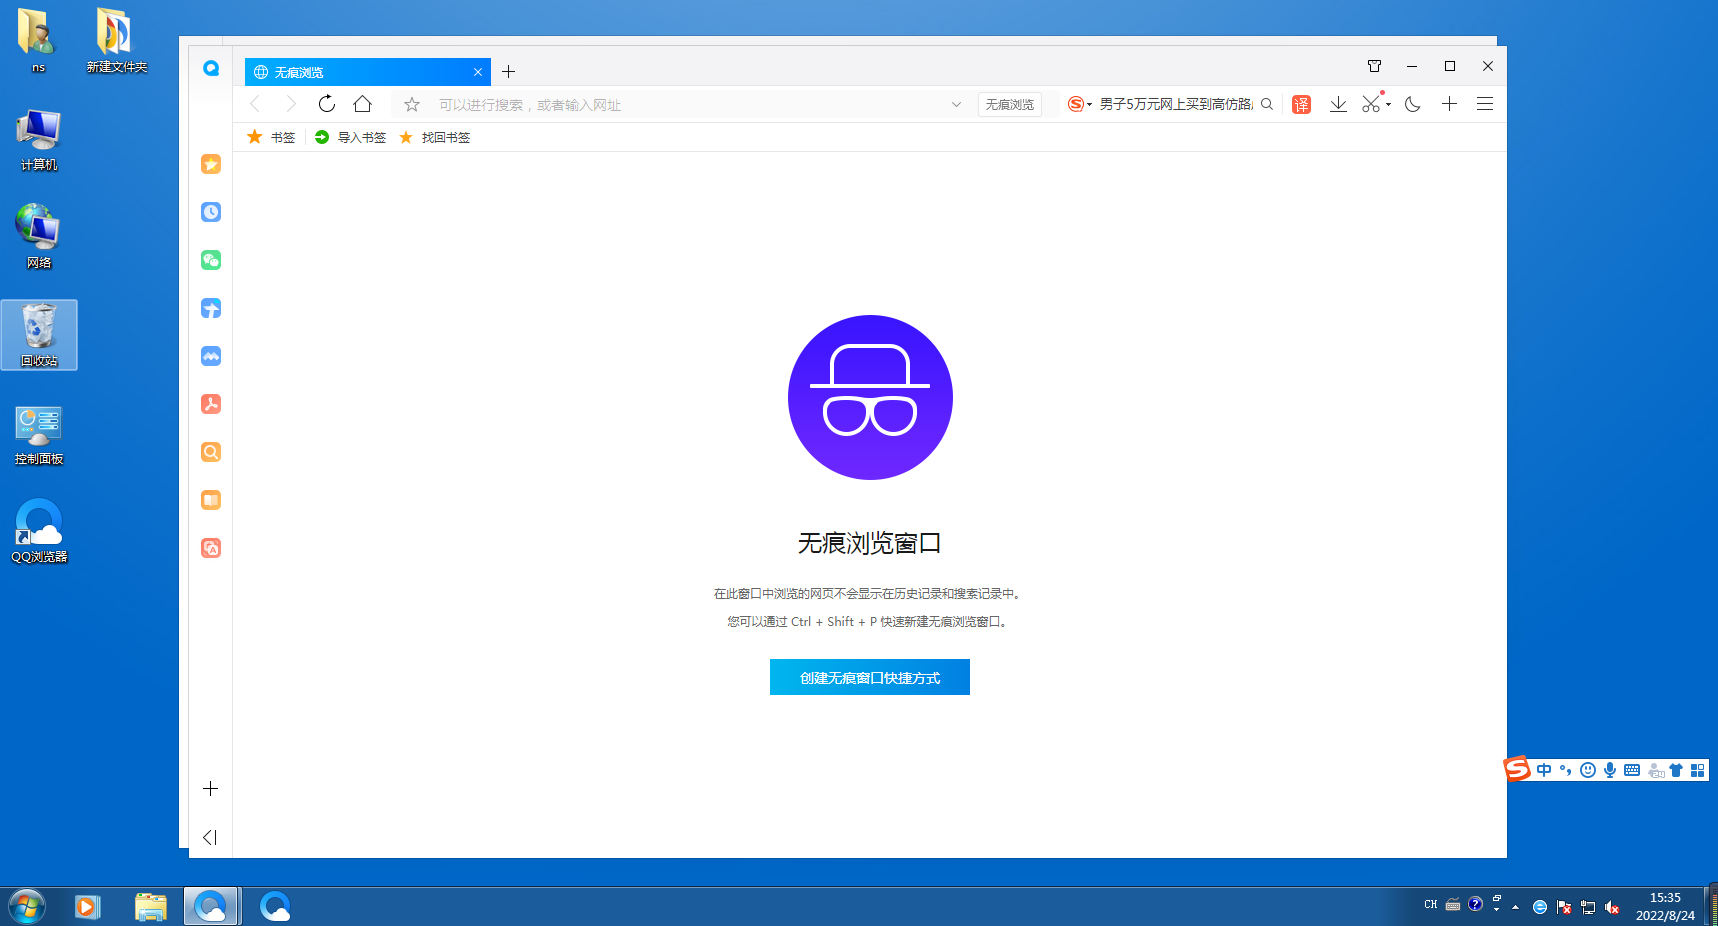Select the 控制面板 desktop icon
The width and height of the screenshot is (1718, 926).
[39, 435]
